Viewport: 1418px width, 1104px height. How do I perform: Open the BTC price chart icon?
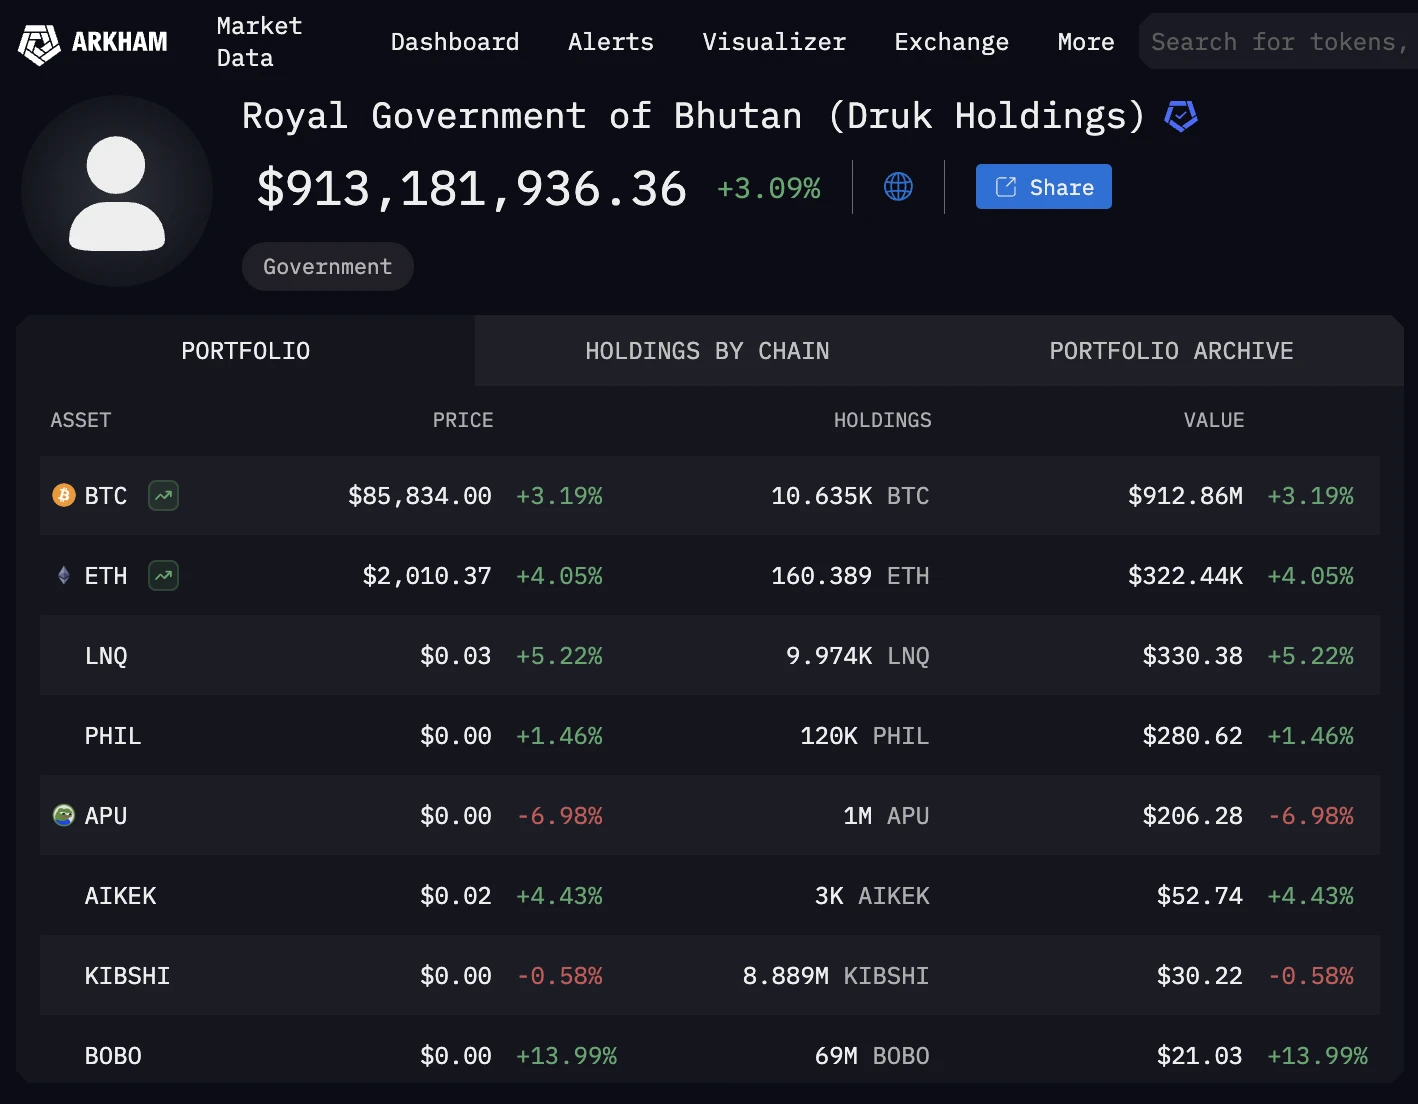pos(164,496)
